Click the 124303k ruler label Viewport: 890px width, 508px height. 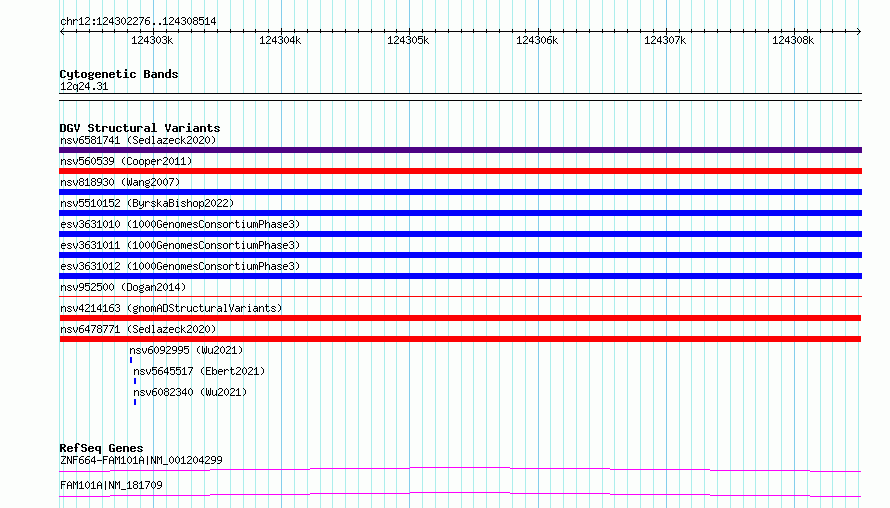pos(152,40)
